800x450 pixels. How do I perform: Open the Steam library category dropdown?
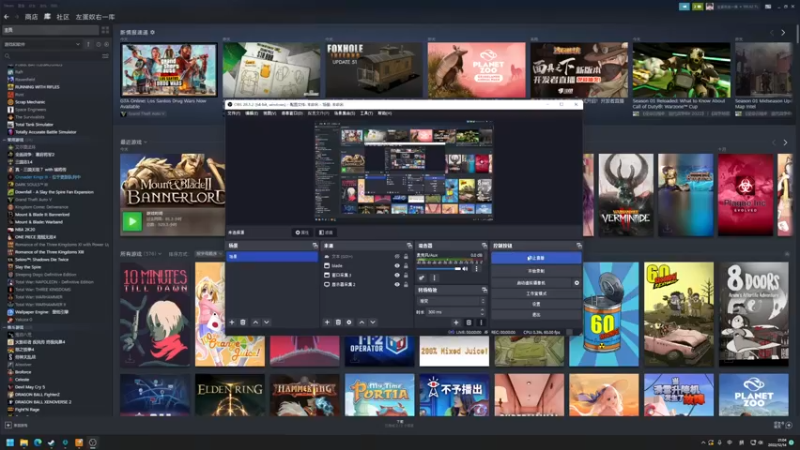[x=42, y=44]
